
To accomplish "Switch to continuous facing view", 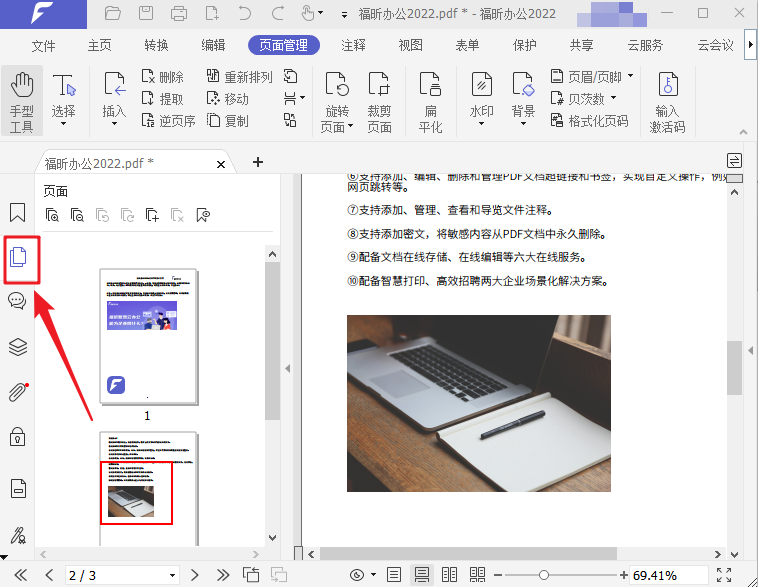I will pos(477,575).
